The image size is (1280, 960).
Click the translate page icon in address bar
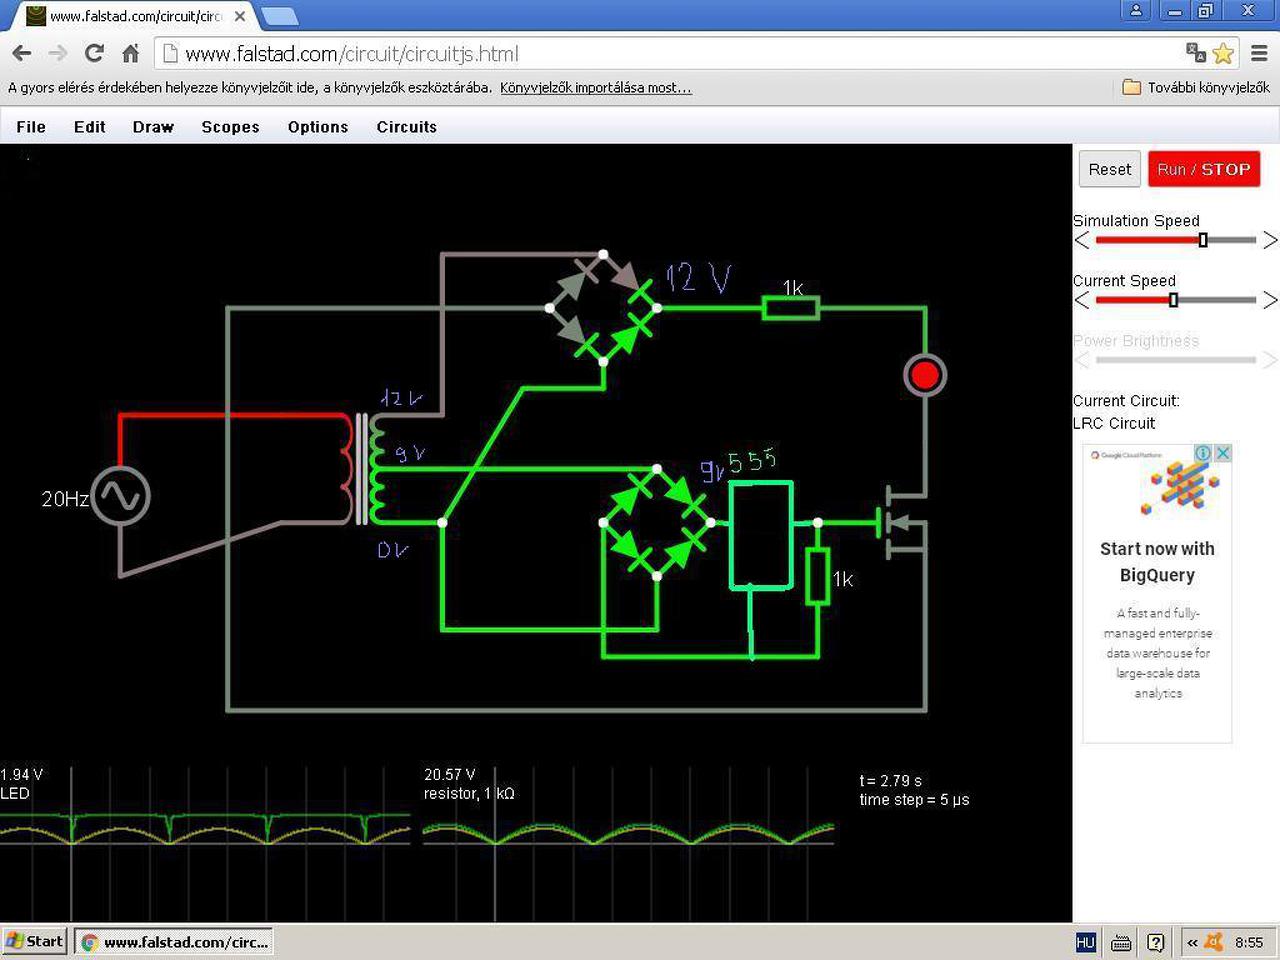[x=1195, y=53]
